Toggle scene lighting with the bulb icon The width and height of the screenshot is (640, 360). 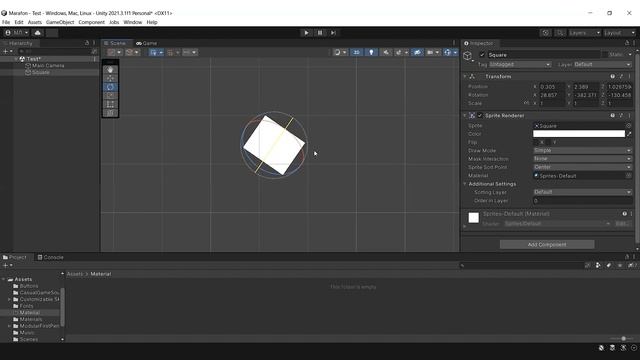[x=371, y=52]
